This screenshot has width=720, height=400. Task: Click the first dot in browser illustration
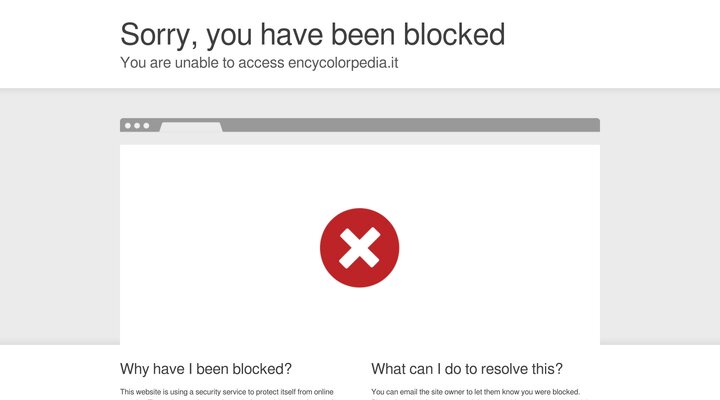(126, 126)
